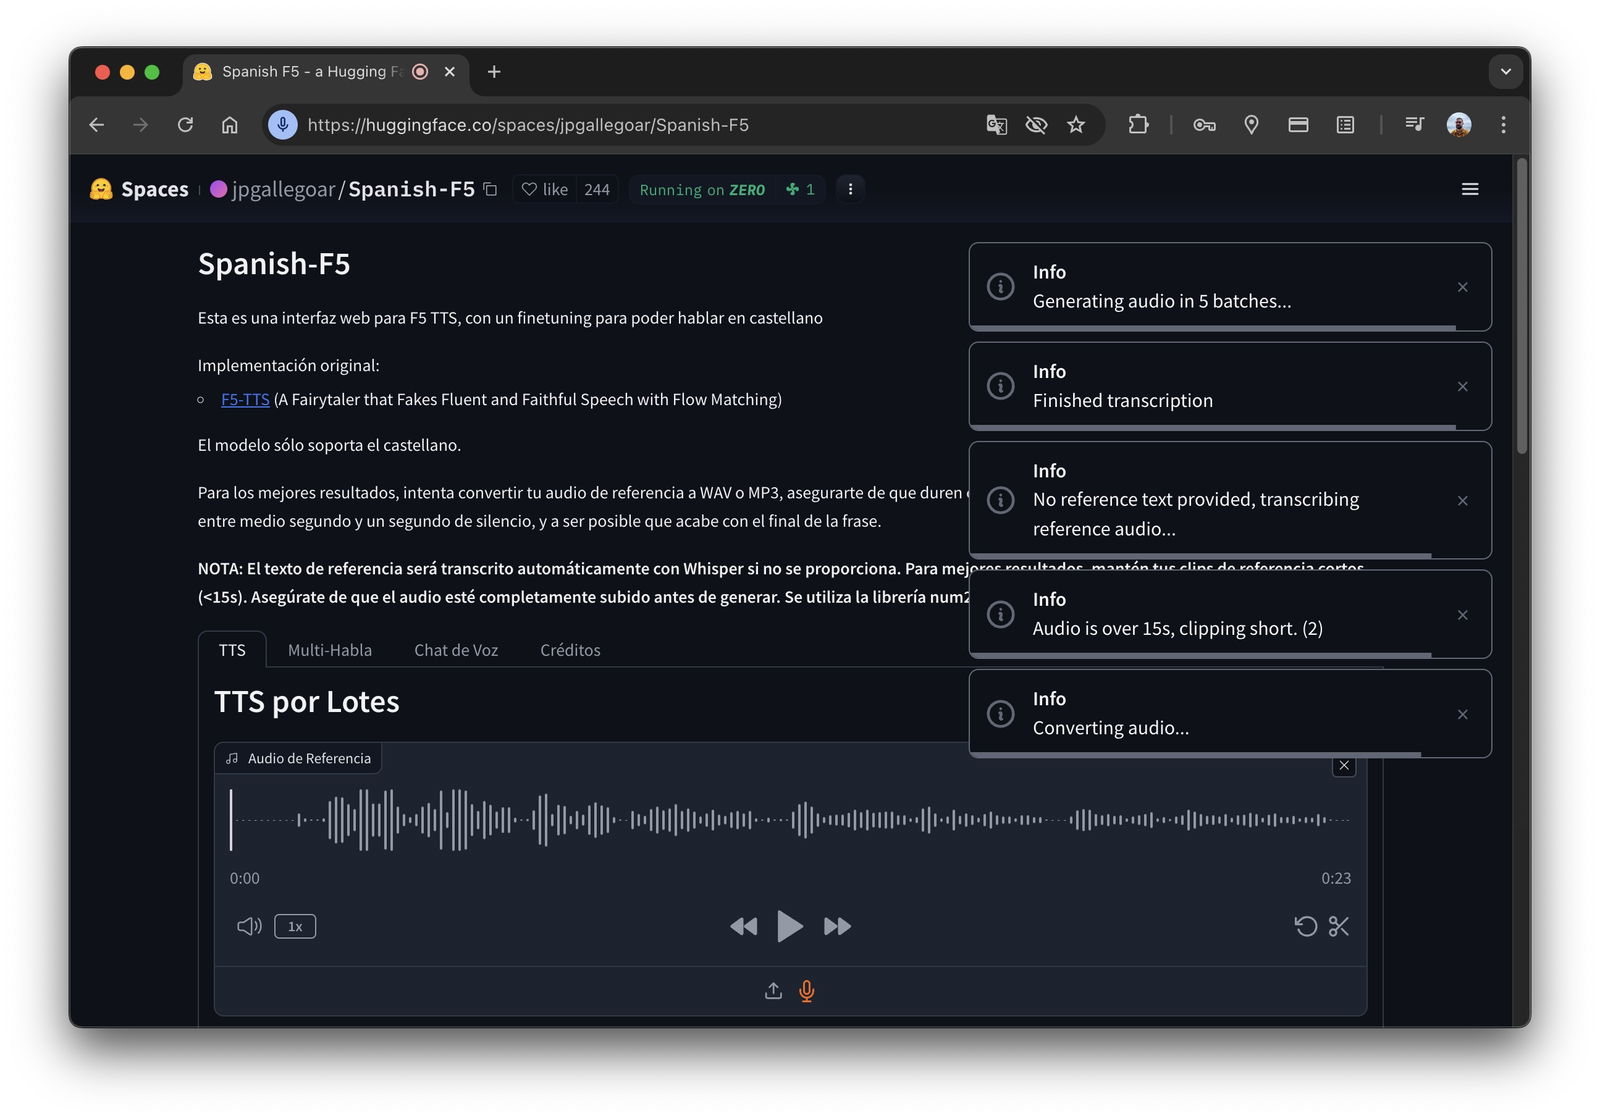Click the TTS por Lotes heading
Image resolution: width=1600 pixels, height=1119 pixels.
[x=307, y=702]
